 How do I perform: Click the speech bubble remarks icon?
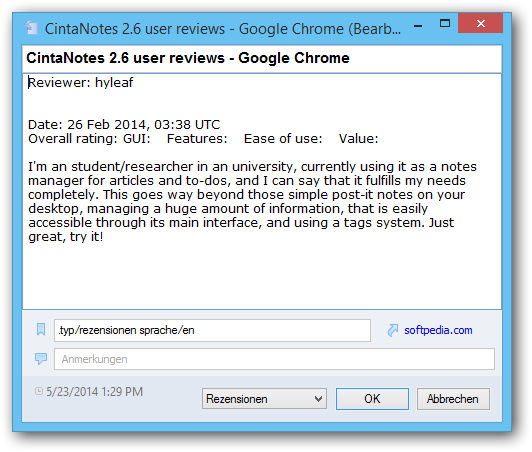pyautogui.click(x=41, y=359)
